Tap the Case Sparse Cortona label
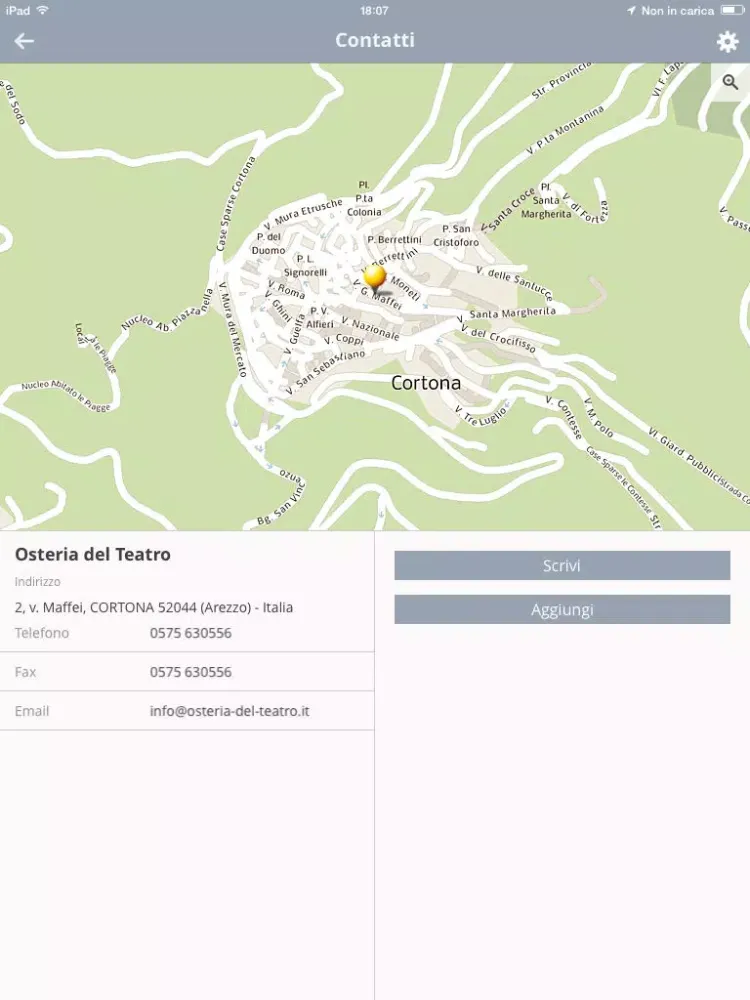Screen dimensions: 750x1000 coord(235,204)
